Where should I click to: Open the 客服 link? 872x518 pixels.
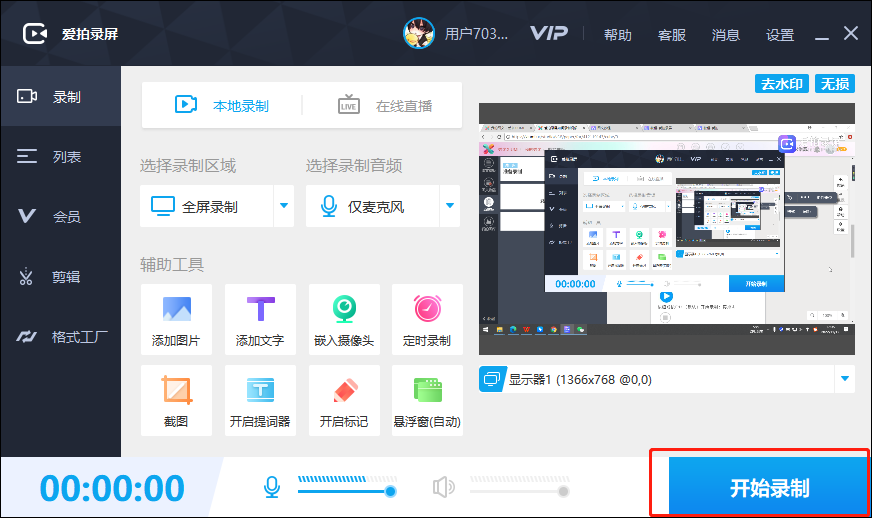(672, 35)
